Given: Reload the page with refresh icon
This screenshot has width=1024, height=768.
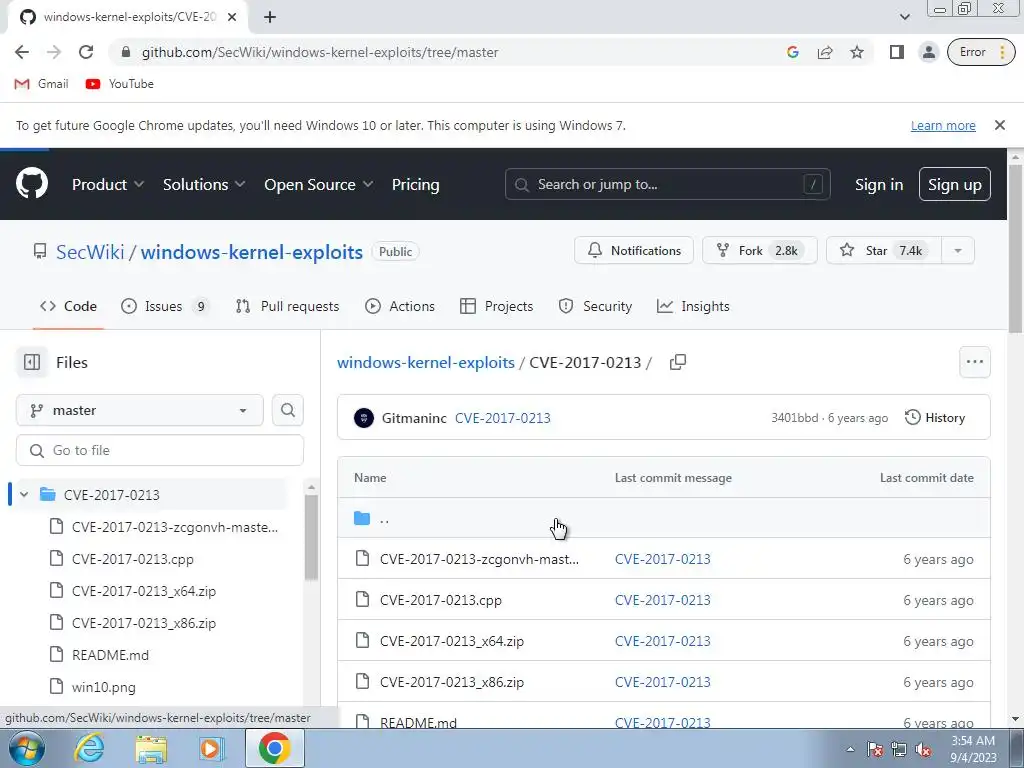Looking at the screenshot, I should click(x=86, y=52).
